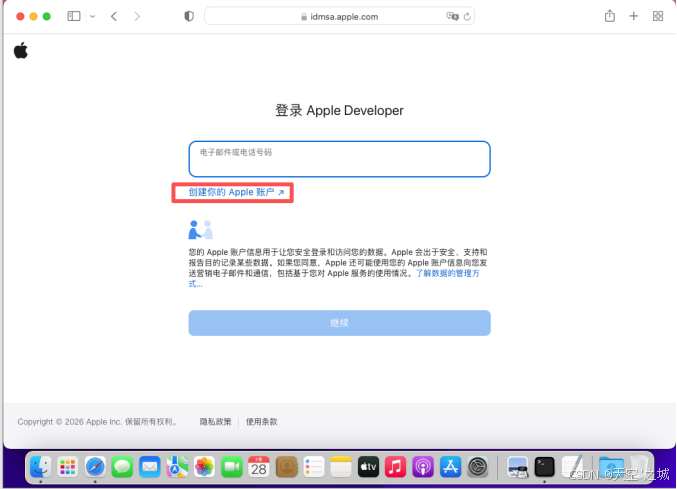
Task: Go back to the previous page
Action: click(x=114, y=16)
